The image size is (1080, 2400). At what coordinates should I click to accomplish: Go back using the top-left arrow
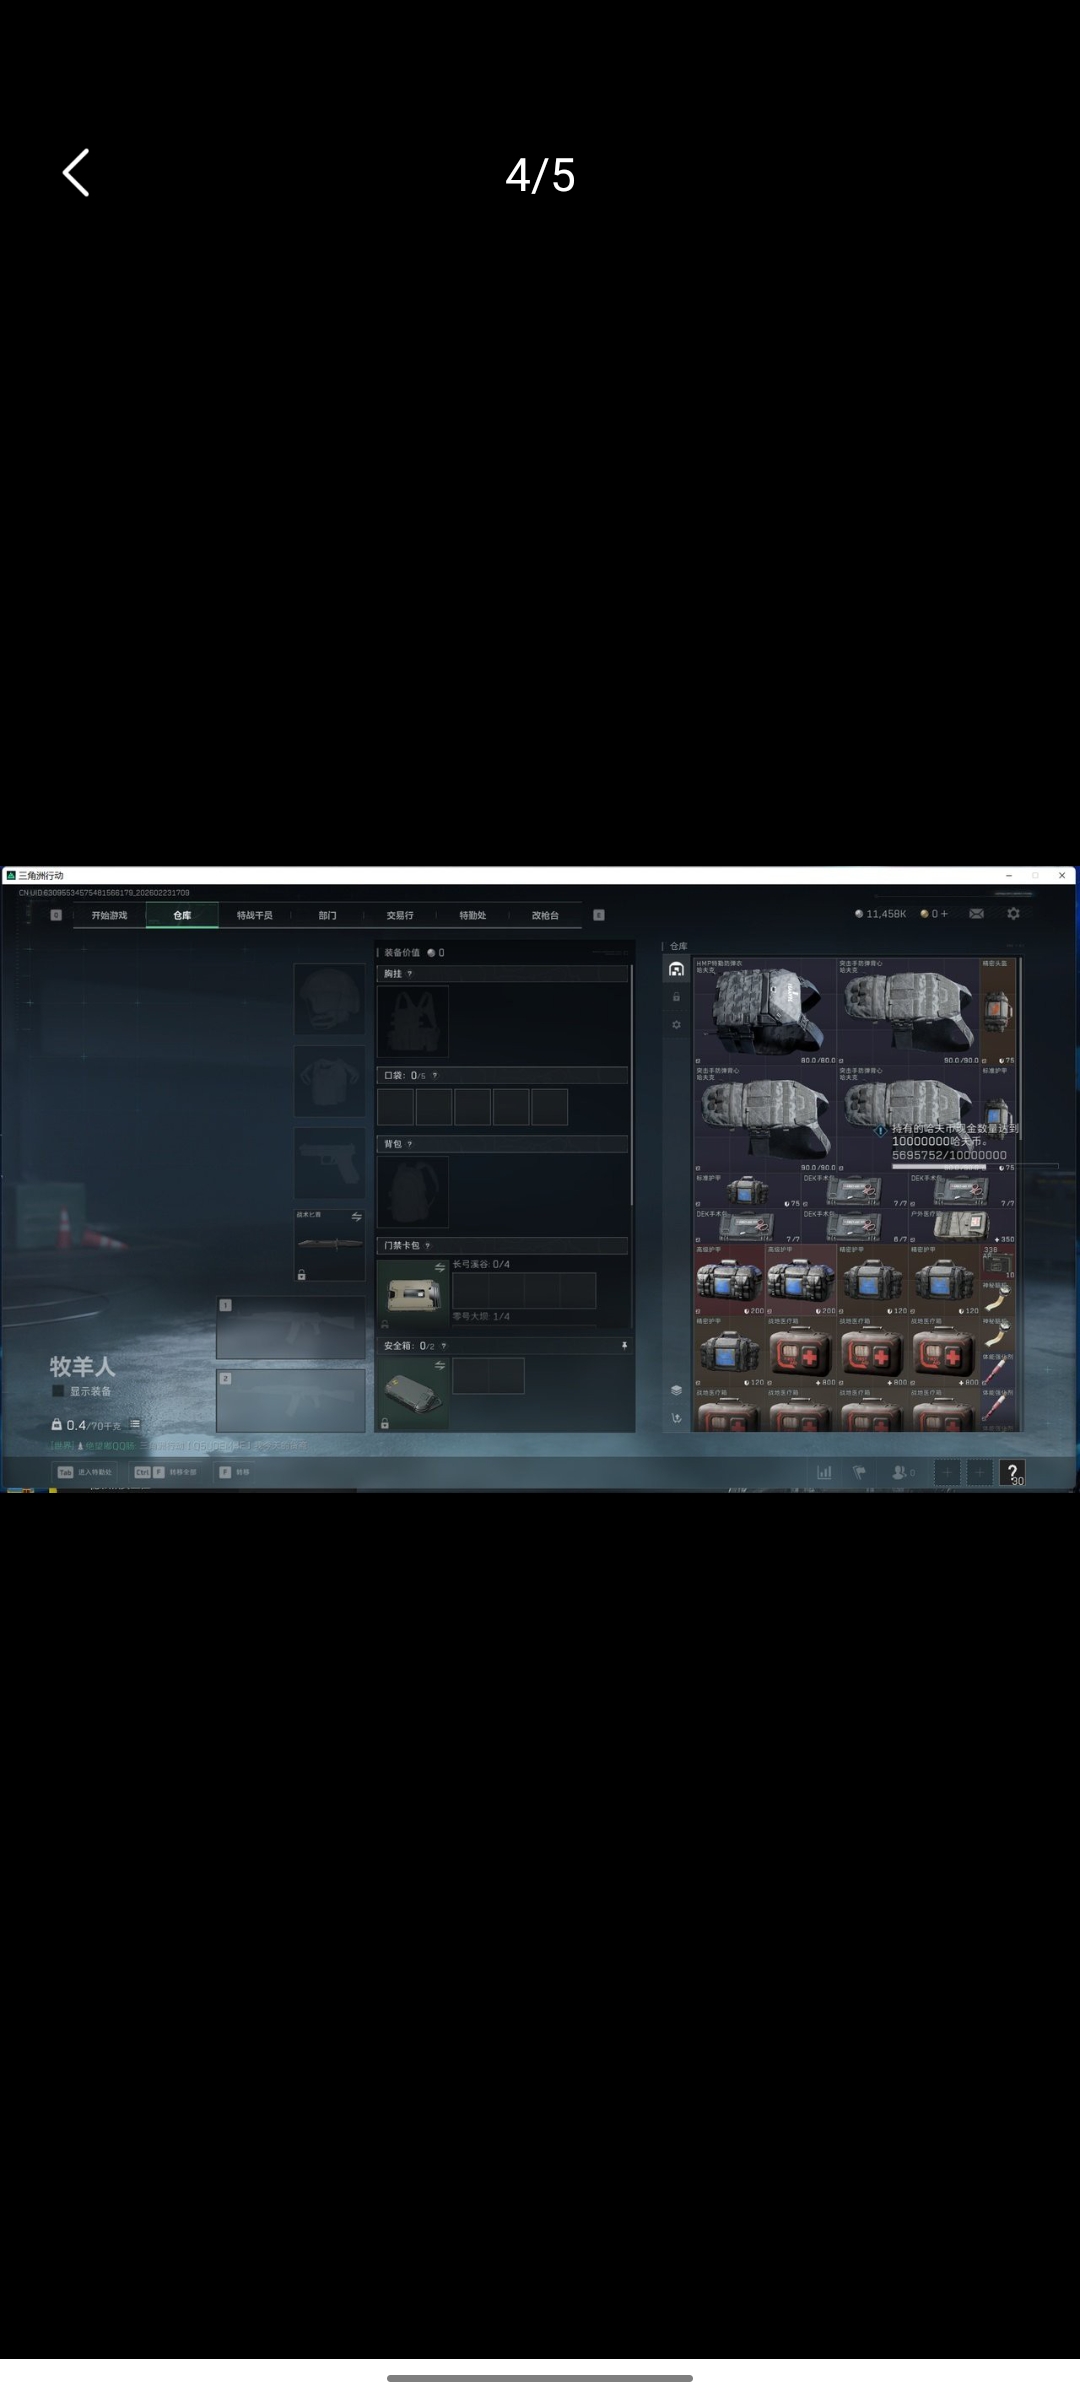pyautogui.click(x=77, y=173)
